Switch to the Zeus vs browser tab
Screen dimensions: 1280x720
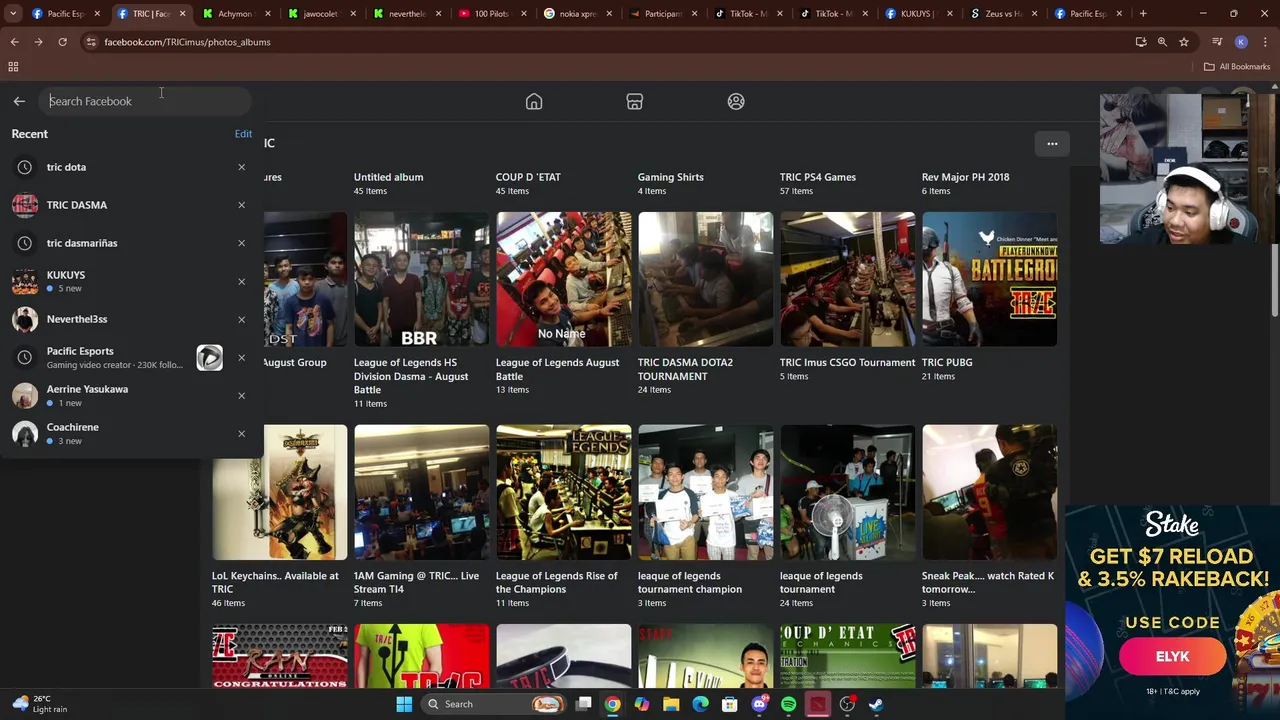1005,14
